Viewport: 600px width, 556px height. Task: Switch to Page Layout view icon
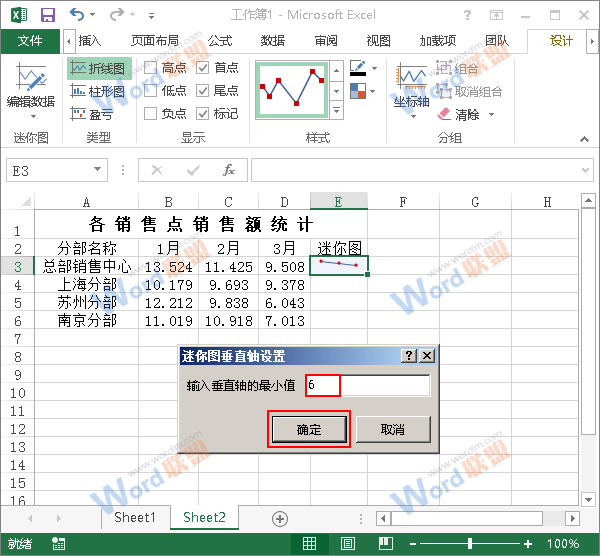click(x=348, y=543)
